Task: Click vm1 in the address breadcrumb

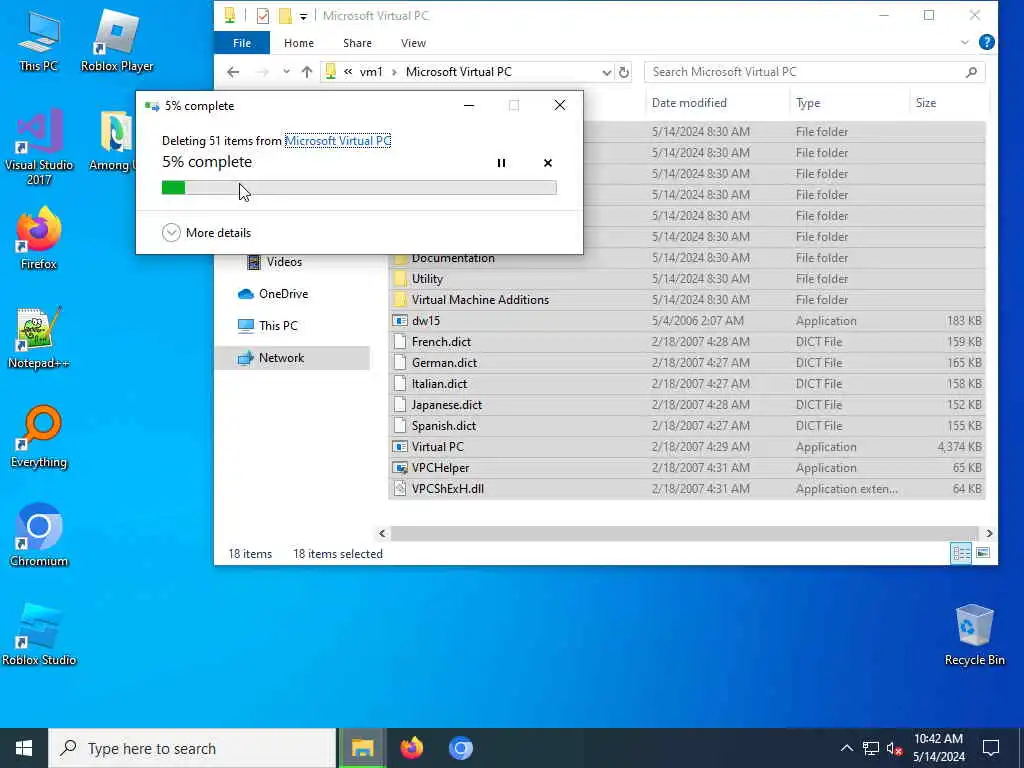Action: (x=371, y=72)
